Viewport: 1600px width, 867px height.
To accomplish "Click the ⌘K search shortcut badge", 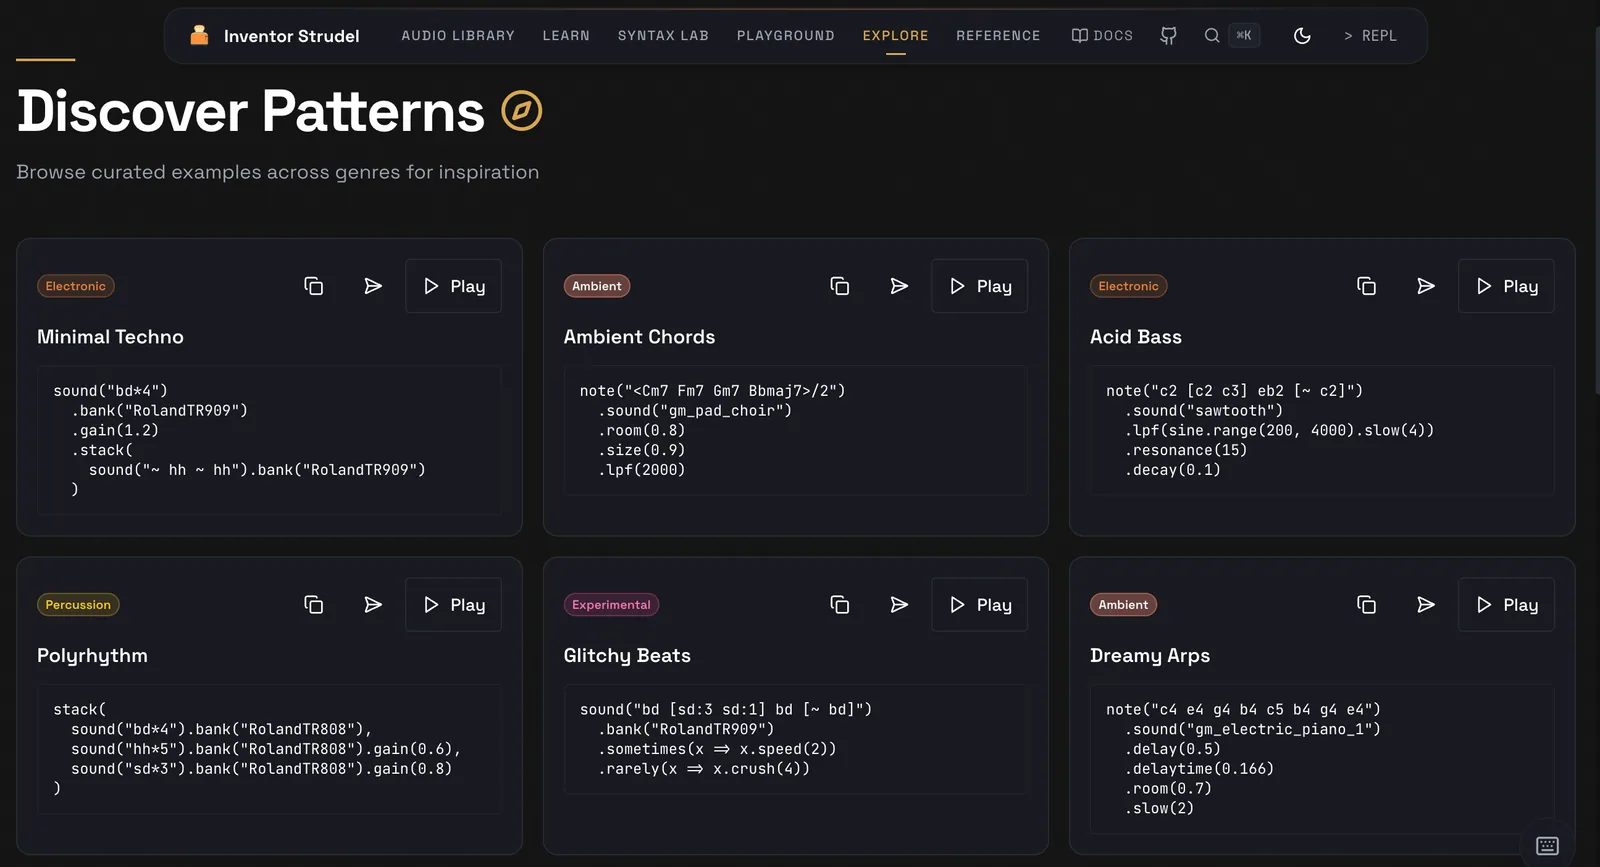I will click(1244, 36).
